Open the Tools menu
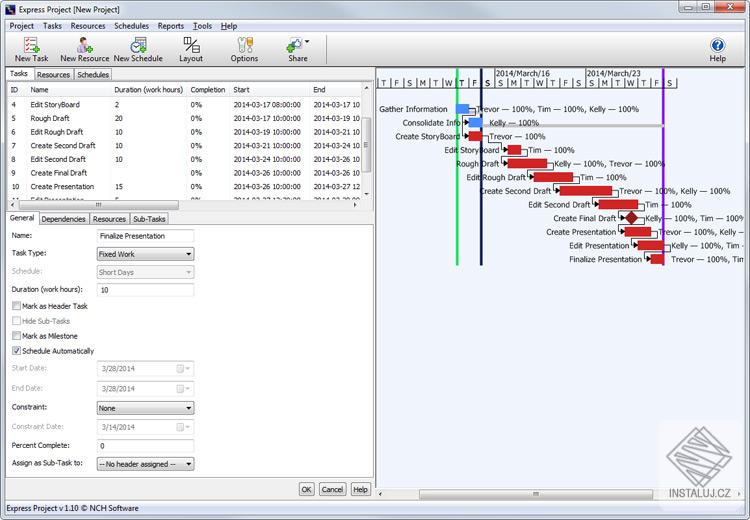Image resolution: width=750 pixels, height=520 pixels. click(x=202, y=26)
